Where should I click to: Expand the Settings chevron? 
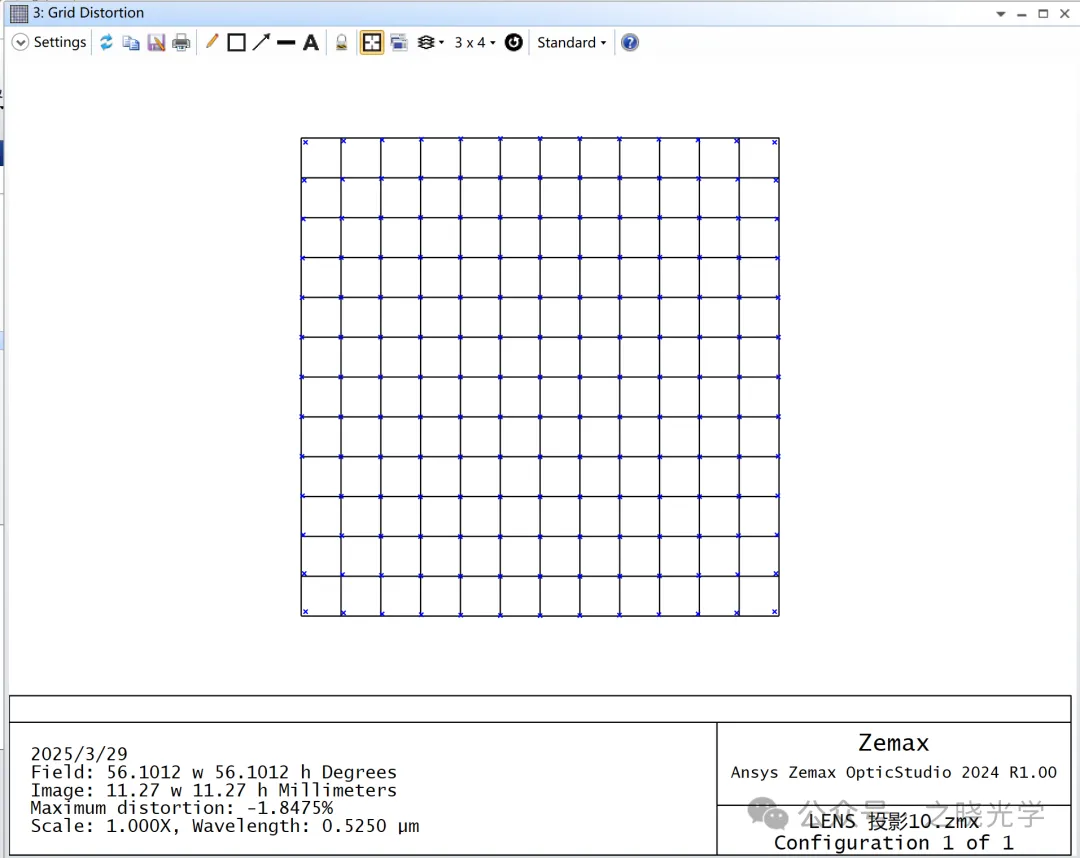(20, 42)
